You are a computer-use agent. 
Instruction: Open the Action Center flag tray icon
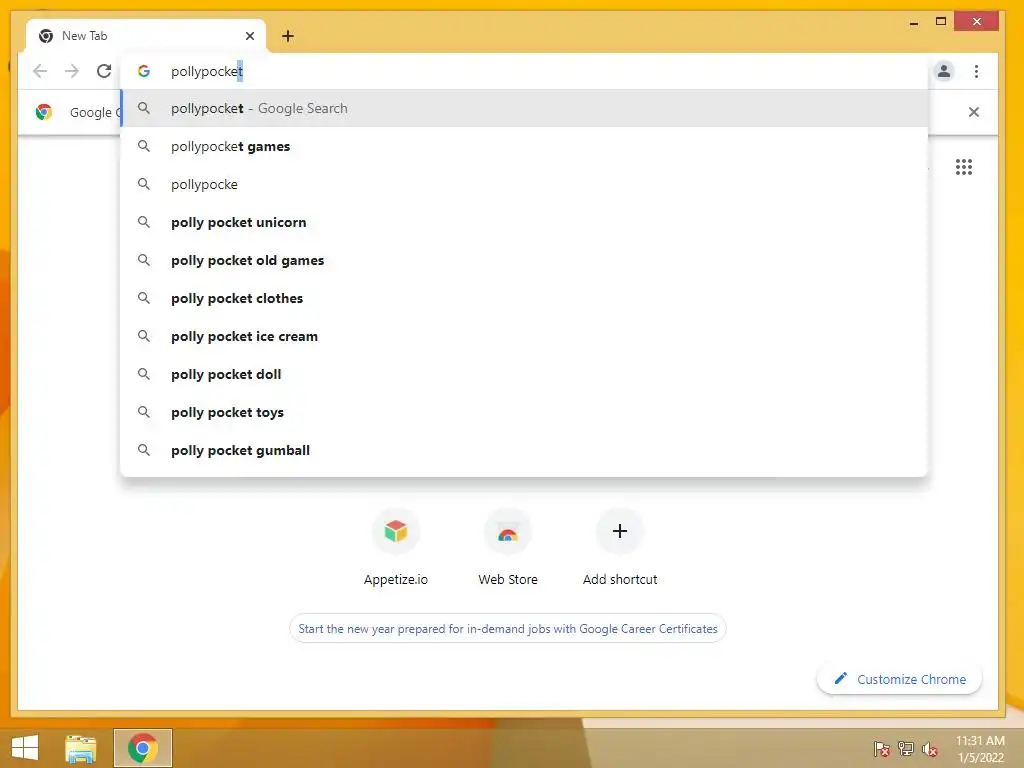(882, 749)
